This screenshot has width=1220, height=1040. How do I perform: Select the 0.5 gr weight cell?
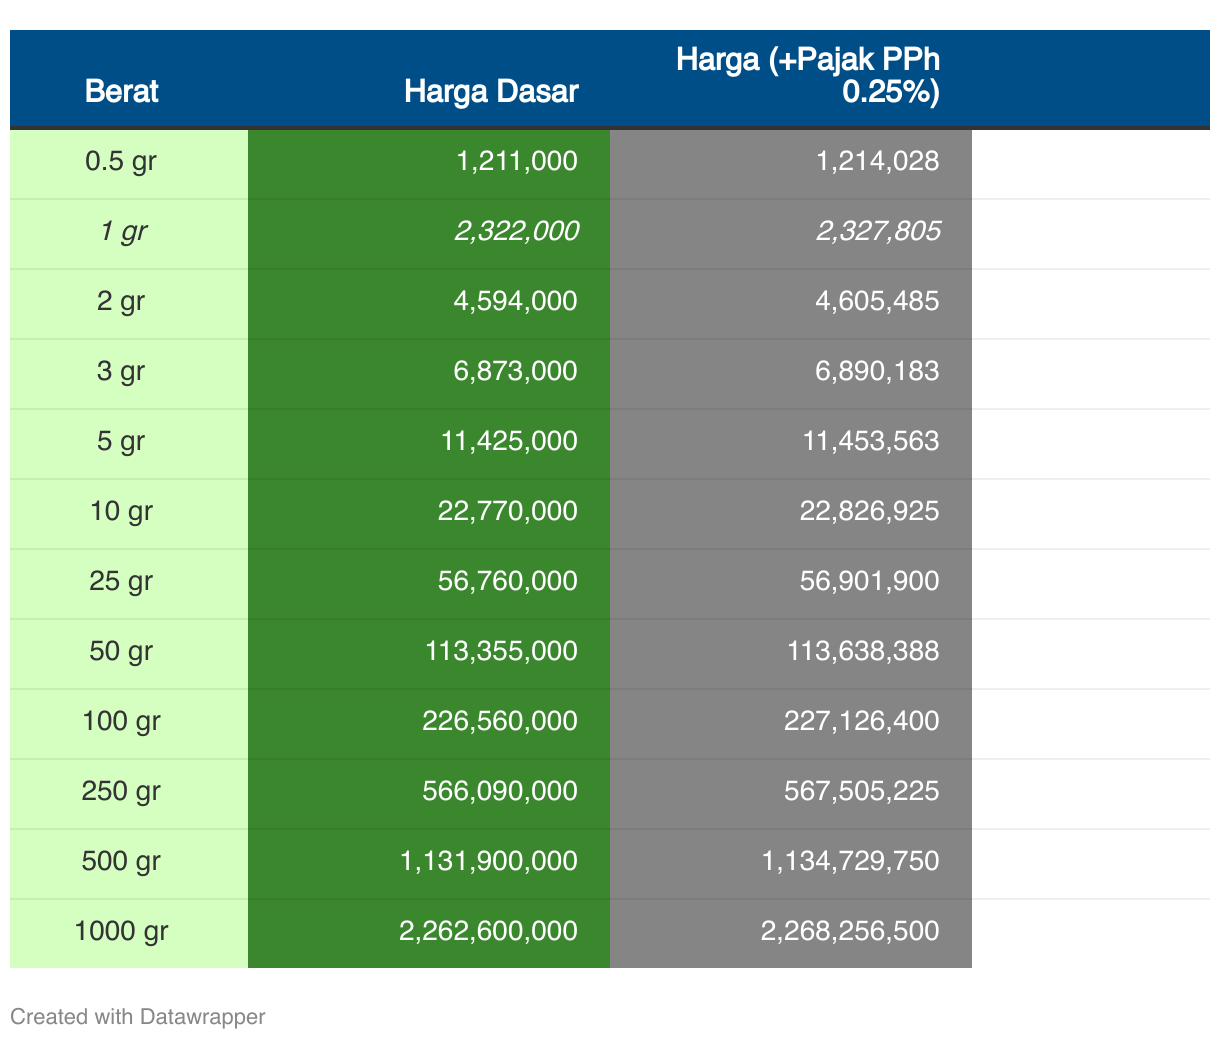[x=121, y=161]
